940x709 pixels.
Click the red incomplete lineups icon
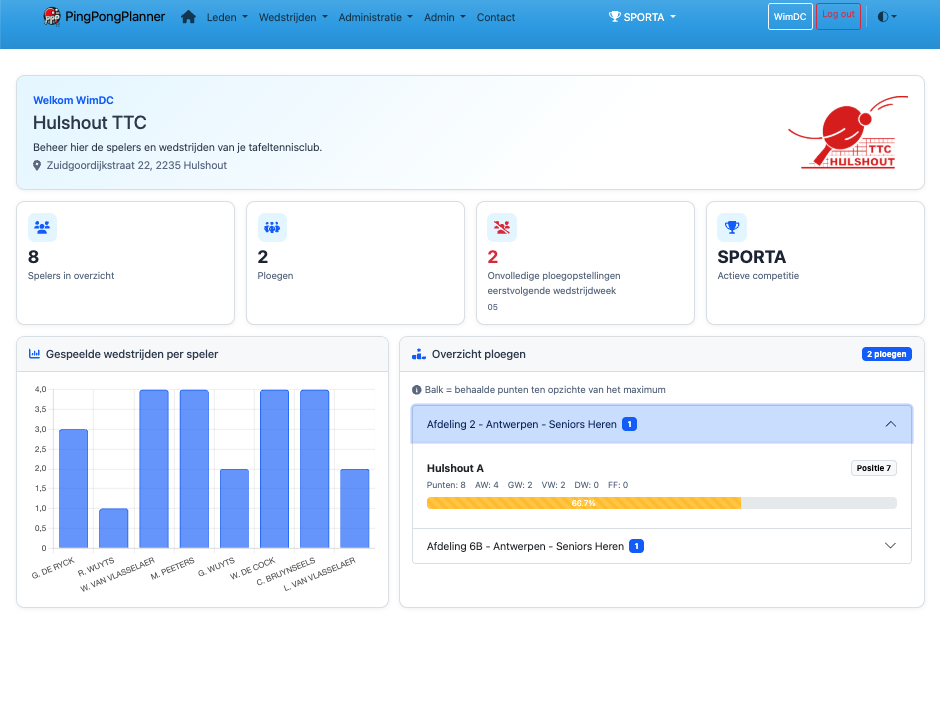pyautogui.click(x=502, y=227)
